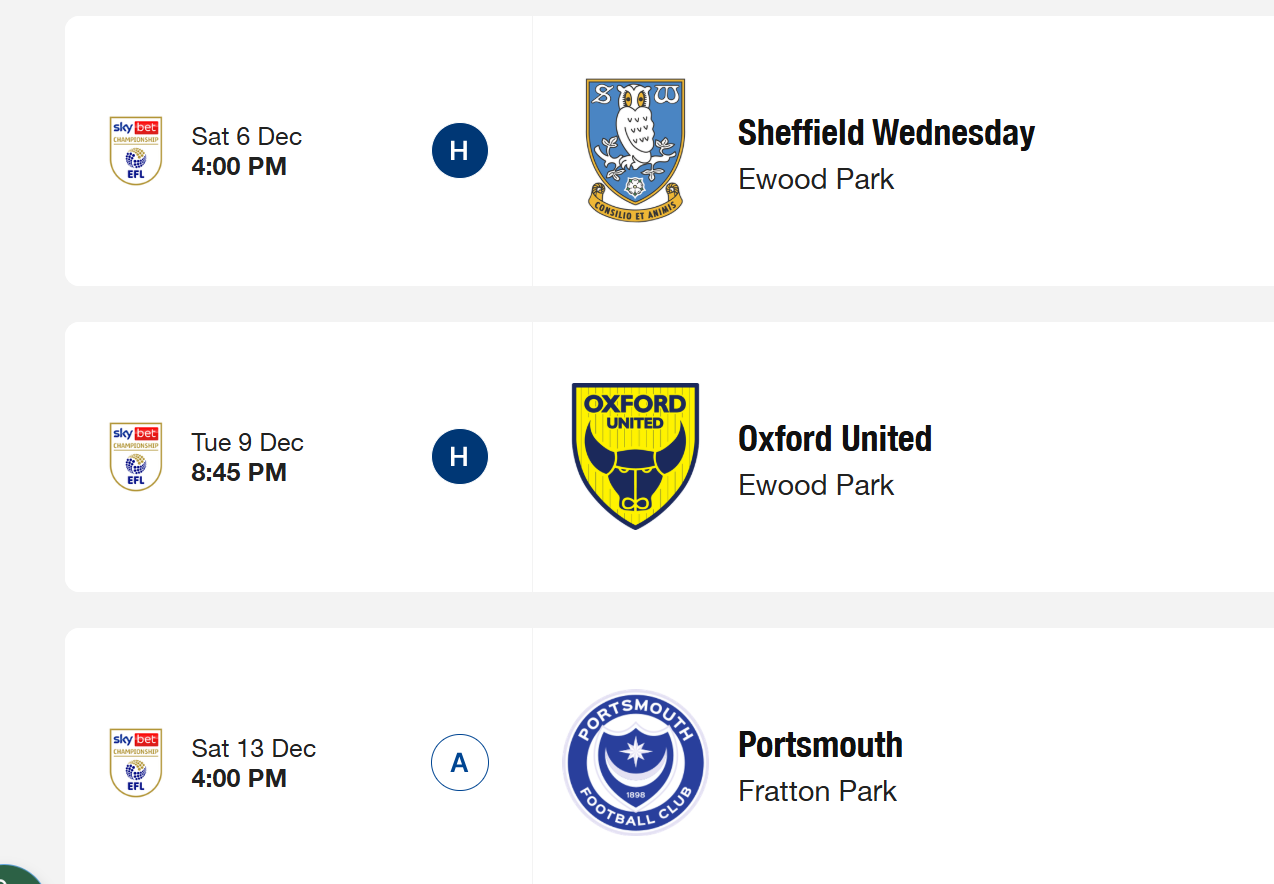Select the Sat 6 Dec date
1274x884 pixels.
(x=246, y=137)
